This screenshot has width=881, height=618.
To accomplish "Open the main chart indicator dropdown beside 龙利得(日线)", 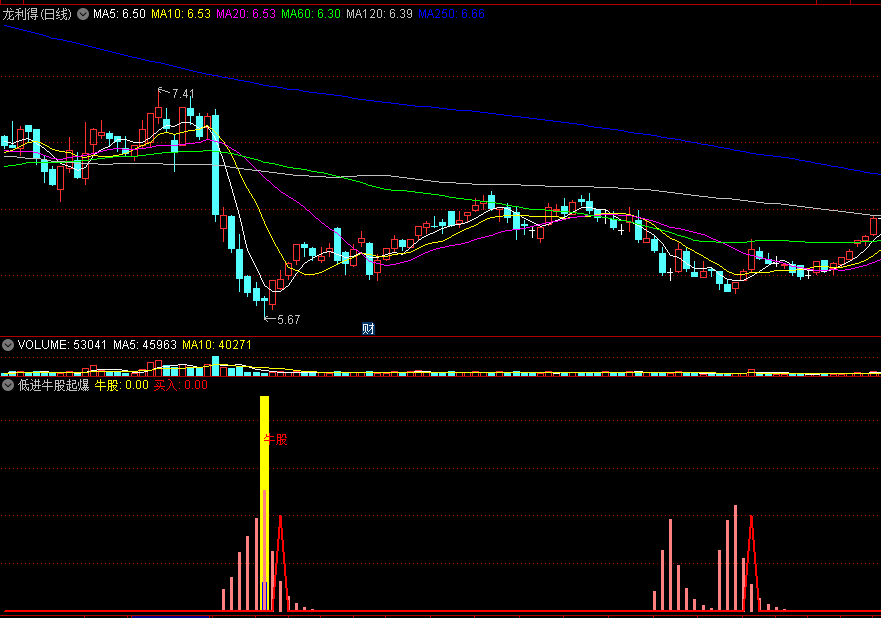I will point(83,14).
